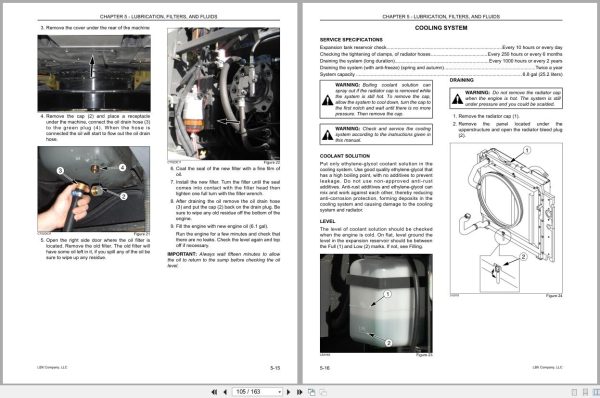Switch to single page layout icon
Image resolution: width=600 pixels, height=398 pixels.
point(574,392)
